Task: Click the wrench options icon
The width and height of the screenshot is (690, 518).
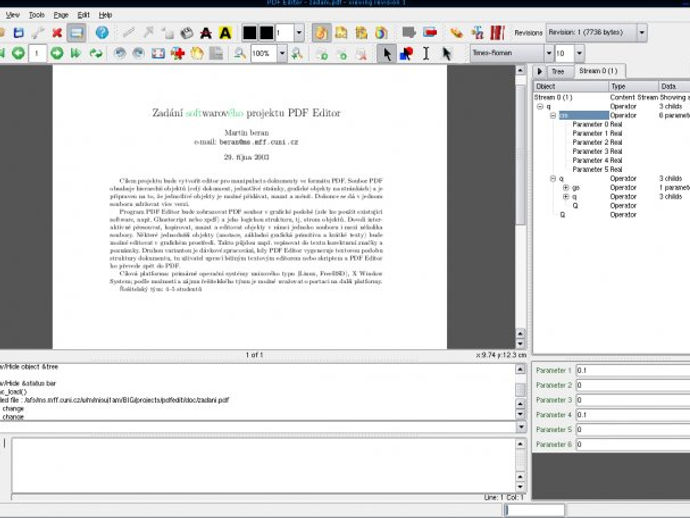Action: [38, 33]
